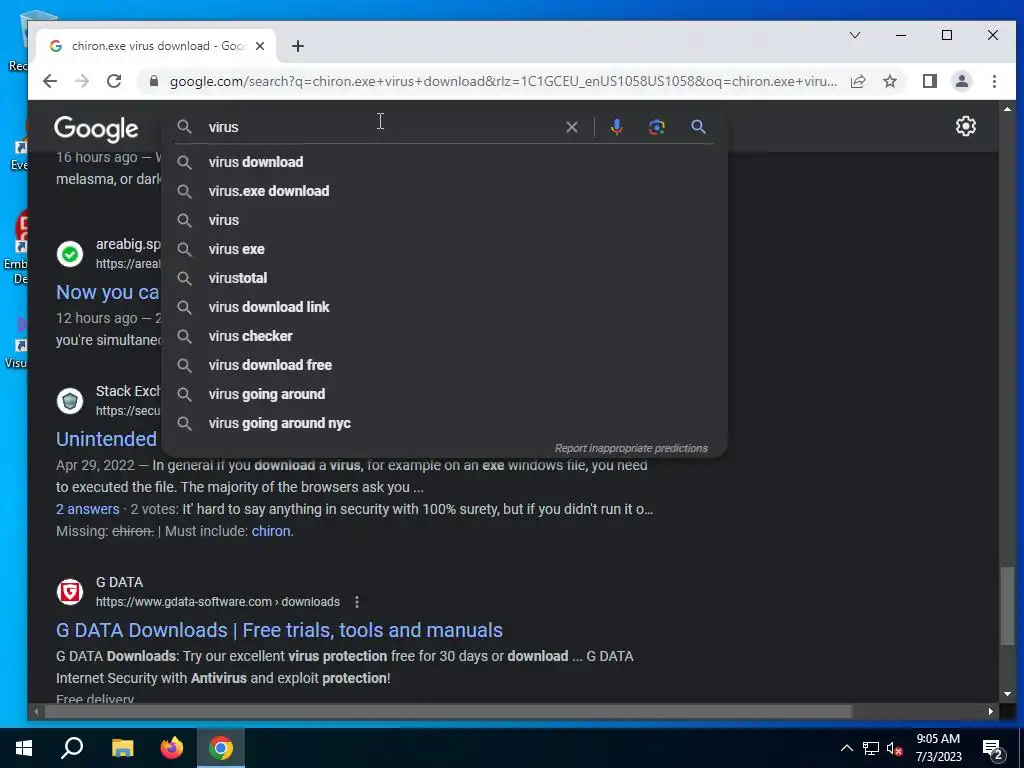1024x768 pixels.
Task: Click into the Google search input field
Action: click(x=382, y=127)
